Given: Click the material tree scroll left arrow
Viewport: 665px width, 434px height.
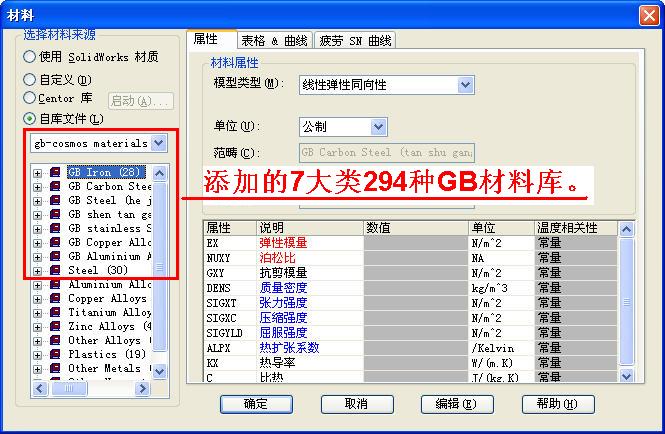Looking at the screenshot, I should point(40,388).
